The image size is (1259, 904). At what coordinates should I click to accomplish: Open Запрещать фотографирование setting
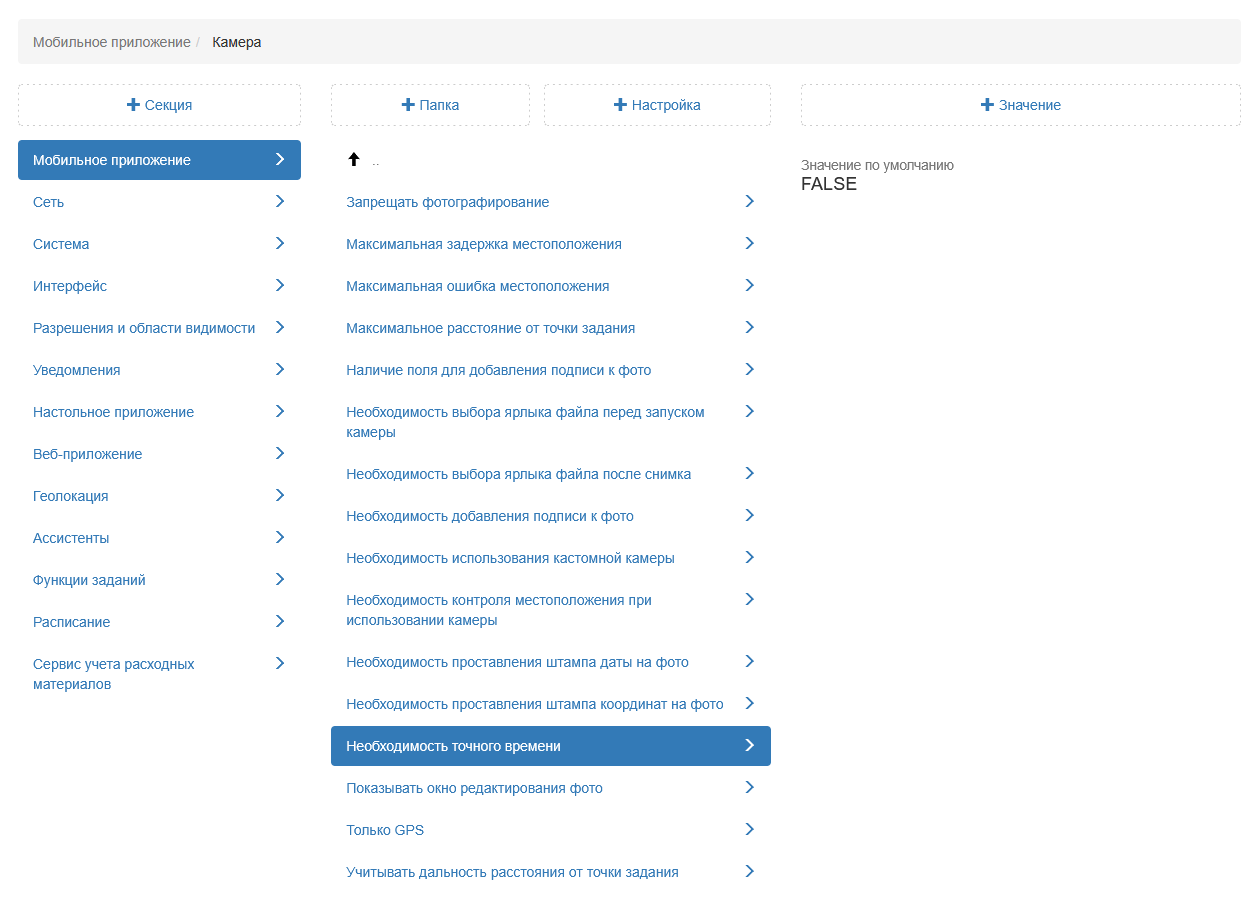(x=447, y=202)
